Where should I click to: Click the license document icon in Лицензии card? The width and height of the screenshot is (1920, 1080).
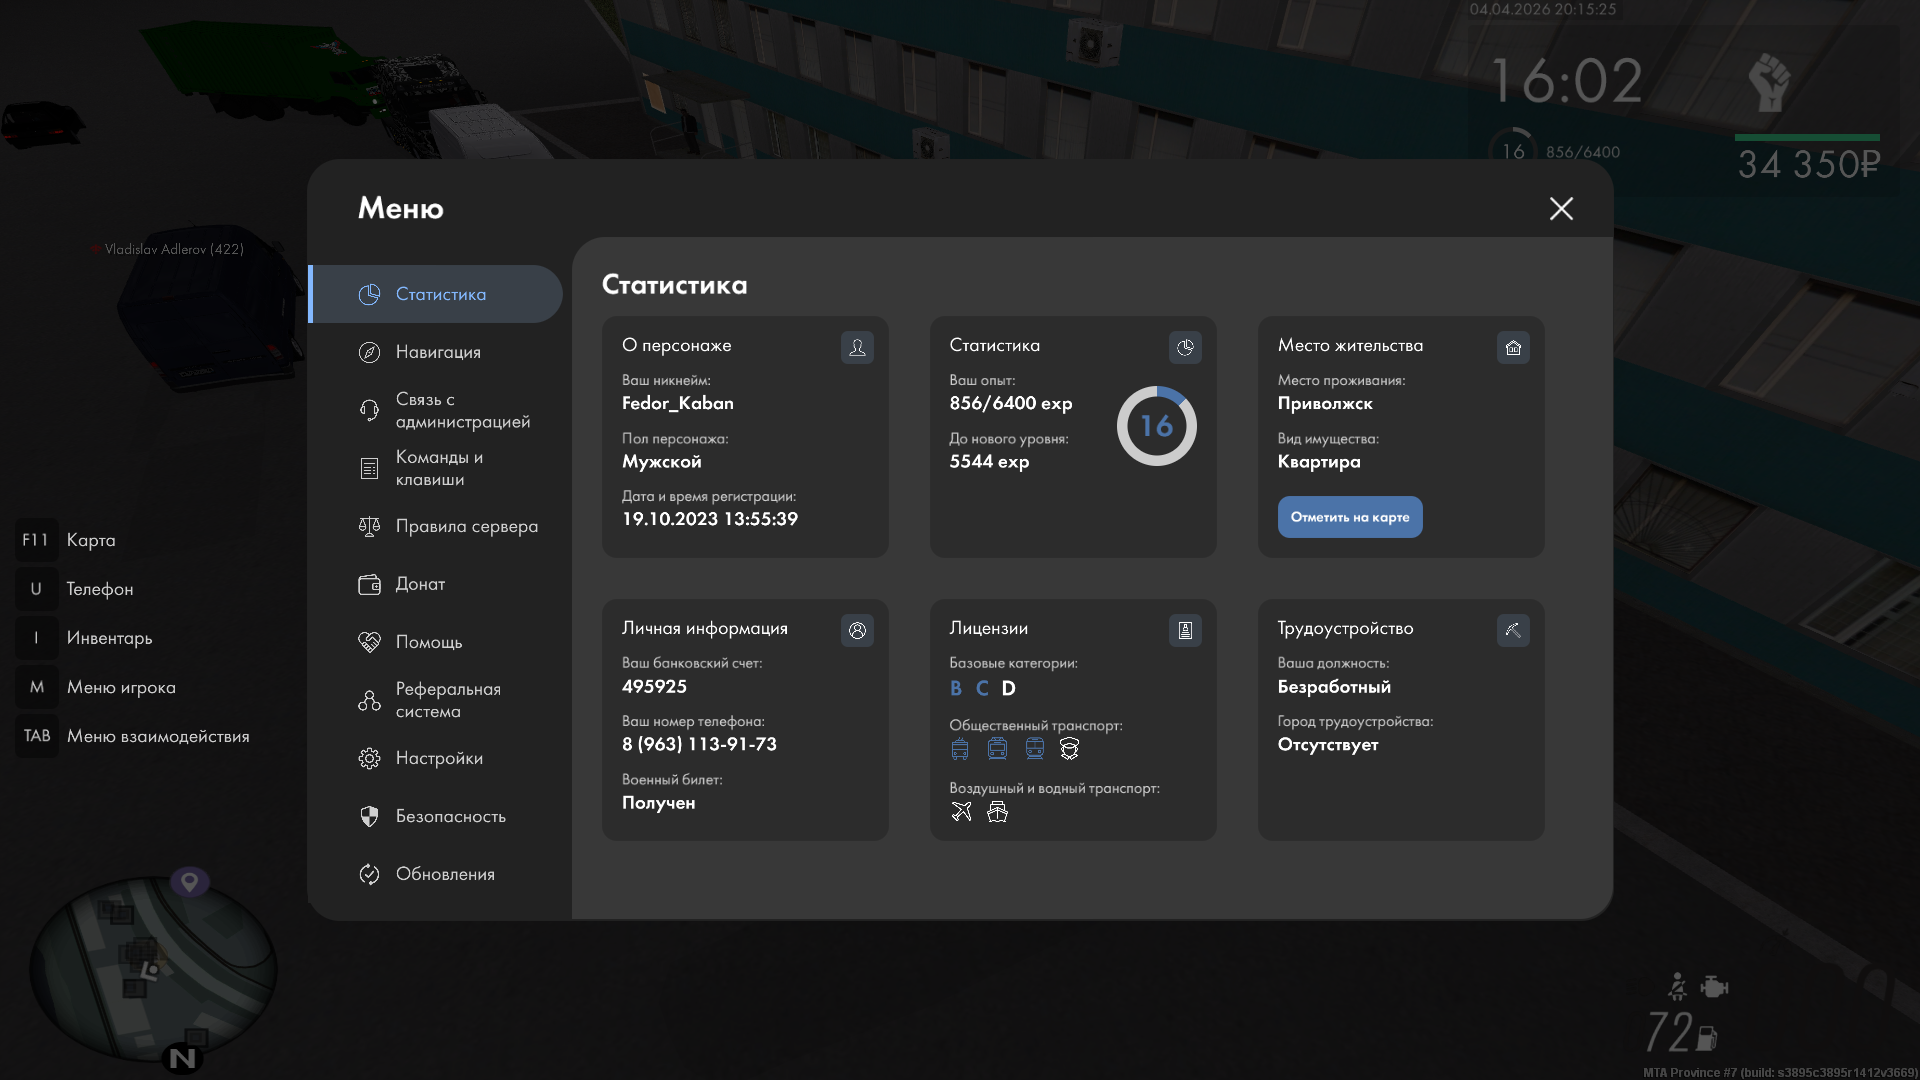click(1185, 630)
